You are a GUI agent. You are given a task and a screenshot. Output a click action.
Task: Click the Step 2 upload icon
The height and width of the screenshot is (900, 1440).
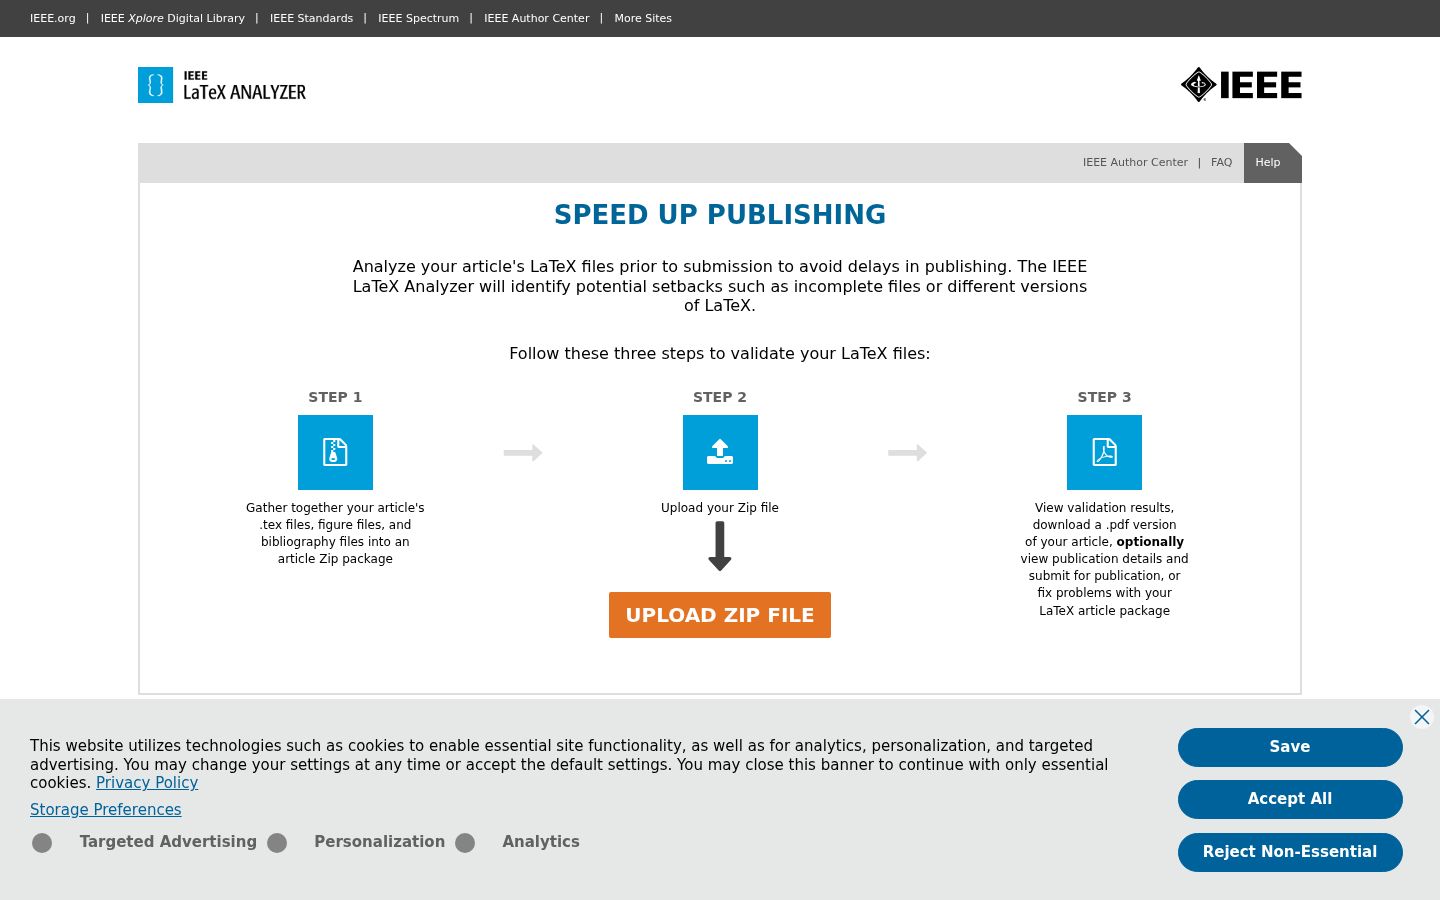click(720, 452)
